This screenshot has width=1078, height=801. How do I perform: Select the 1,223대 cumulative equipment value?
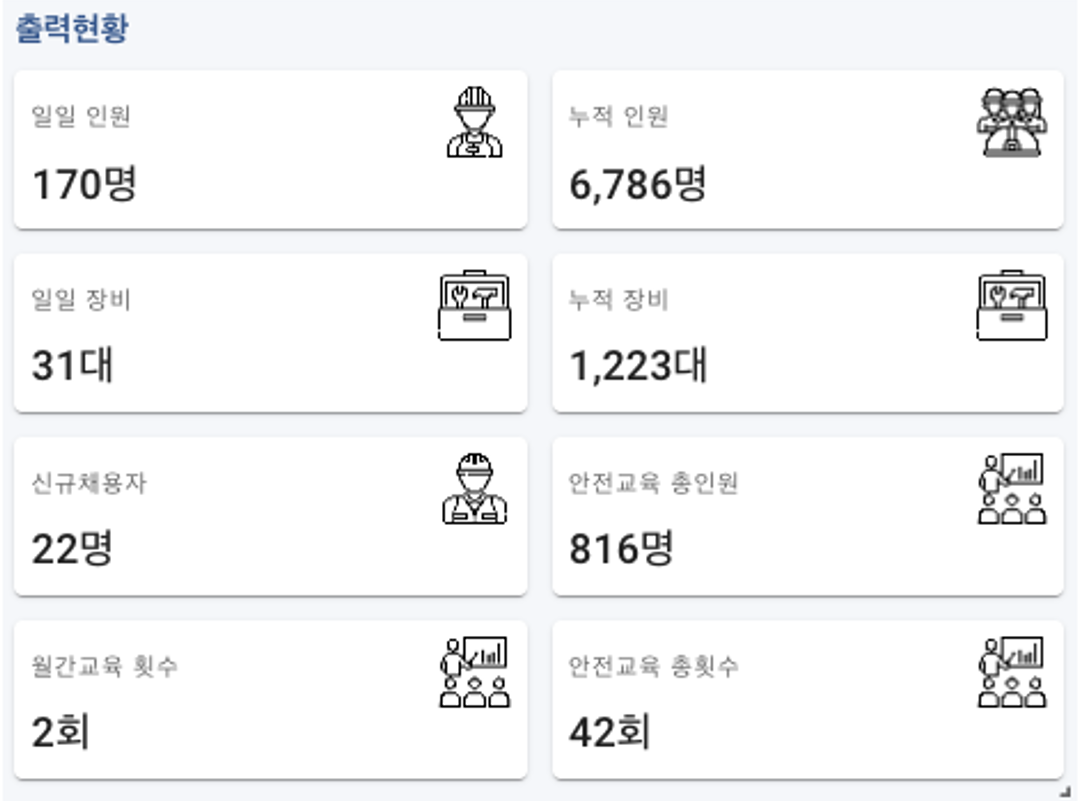coord(638,365)
